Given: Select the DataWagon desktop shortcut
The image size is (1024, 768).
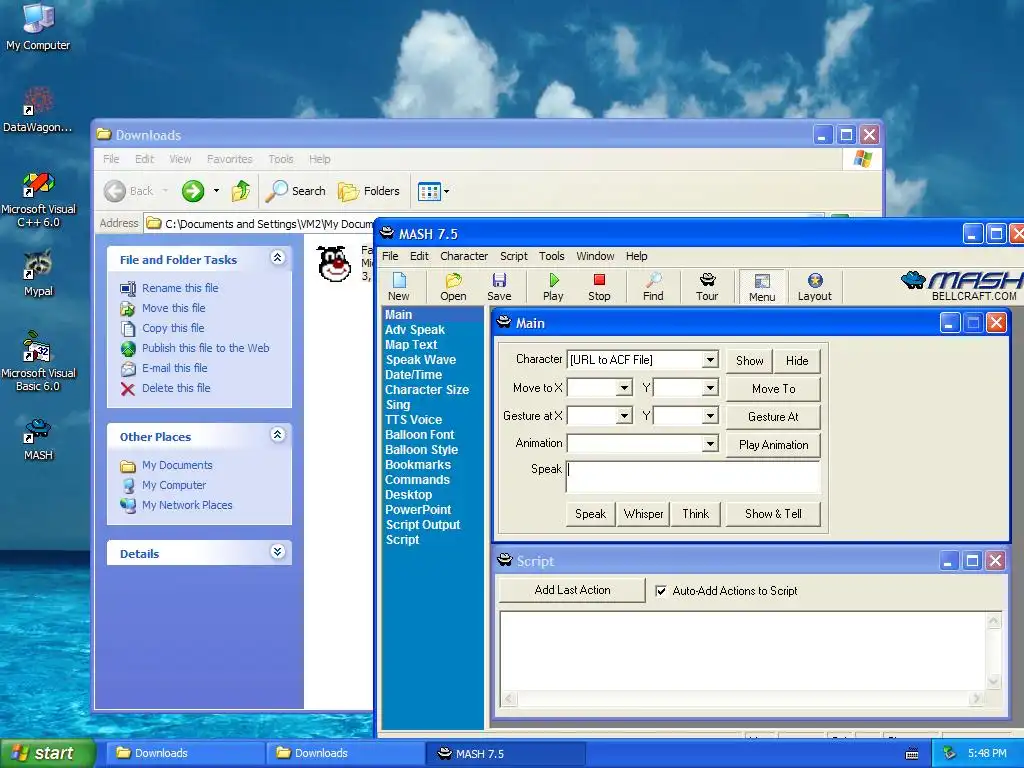Looking at the screenshot, I should tap(38, 110).
